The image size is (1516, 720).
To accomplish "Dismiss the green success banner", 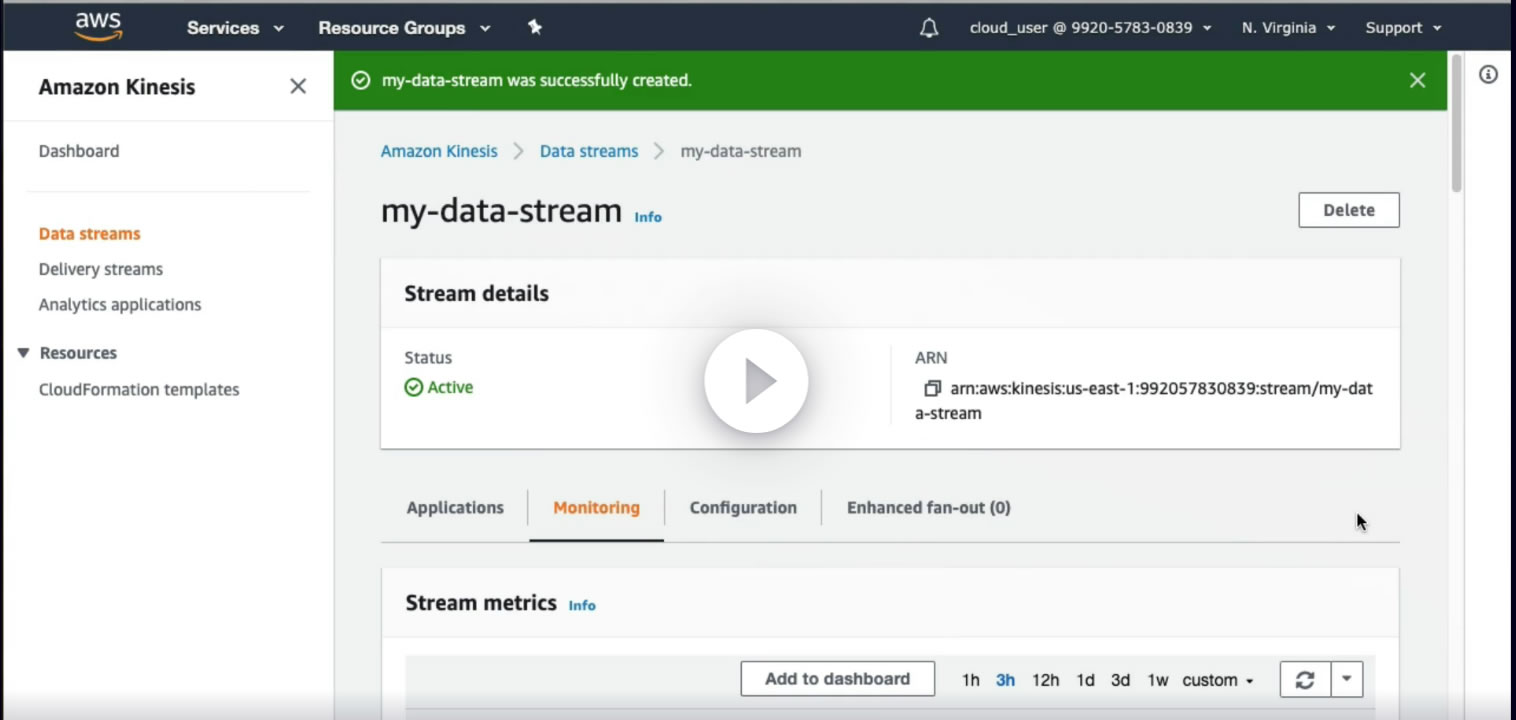I will [1417, 80].
